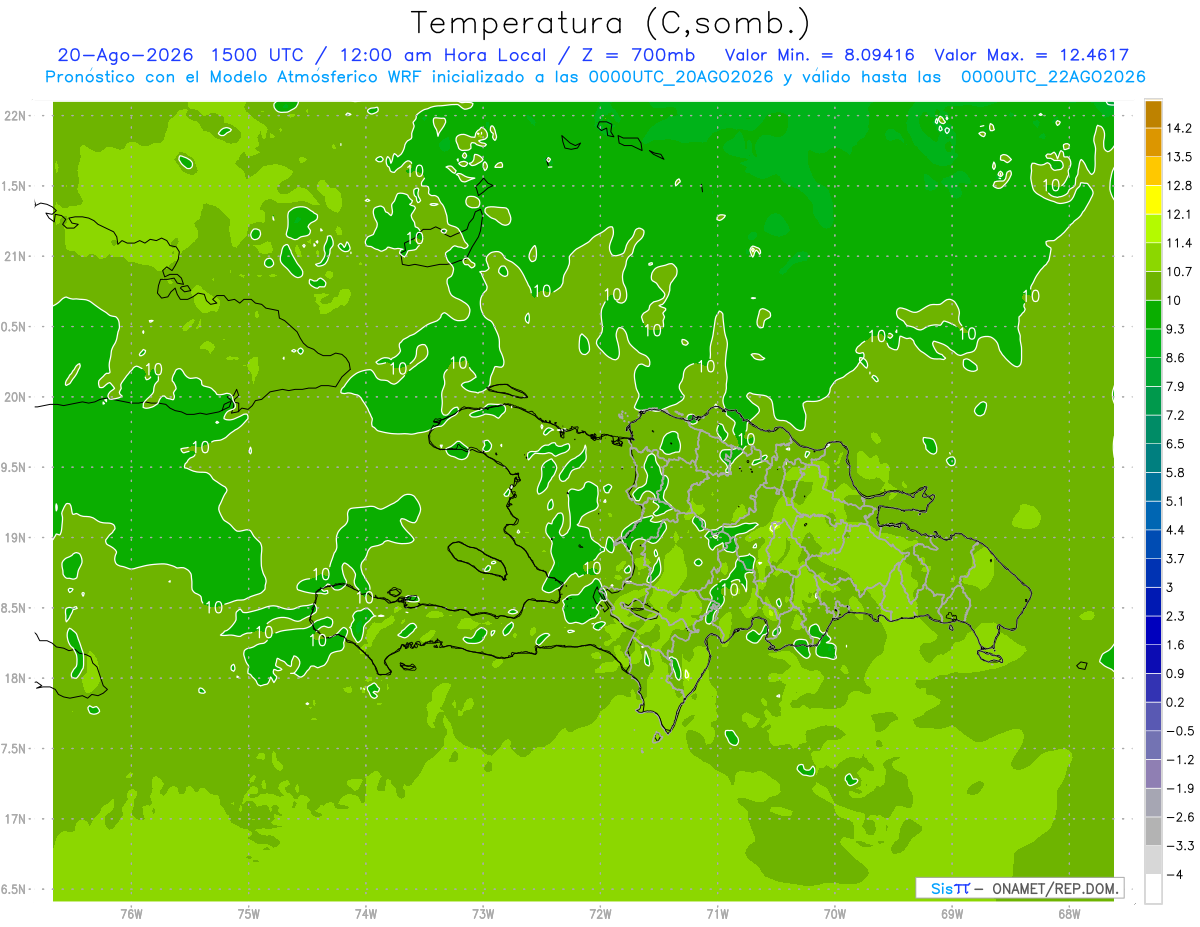Click the "0000UTC_22AGO2026" valid-until time text

pos(1053,77)
